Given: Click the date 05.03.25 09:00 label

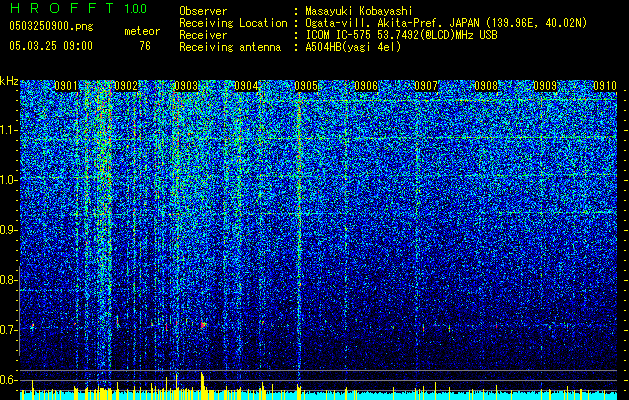Looking at the screenshot, I should tap(51, 46).
